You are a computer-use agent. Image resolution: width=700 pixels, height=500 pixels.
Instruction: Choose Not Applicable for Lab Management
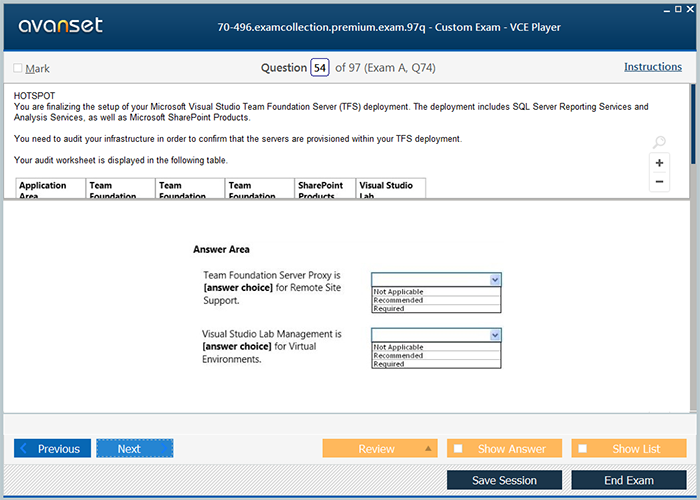436,347
